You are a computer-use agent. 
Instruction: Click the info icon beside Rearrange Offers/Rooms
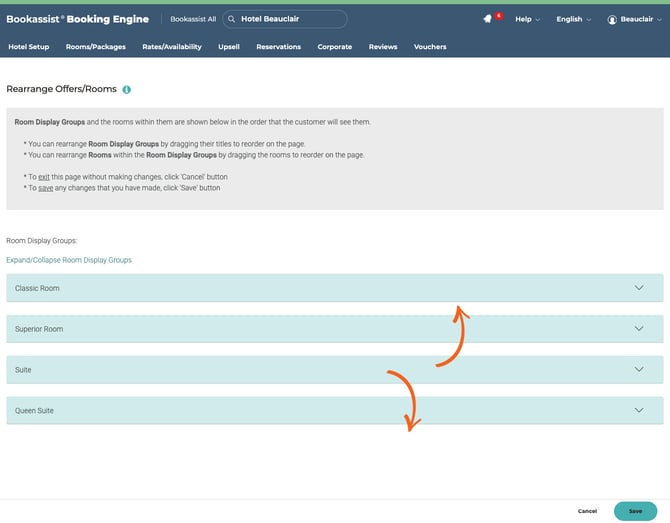(x=127, y=90)
